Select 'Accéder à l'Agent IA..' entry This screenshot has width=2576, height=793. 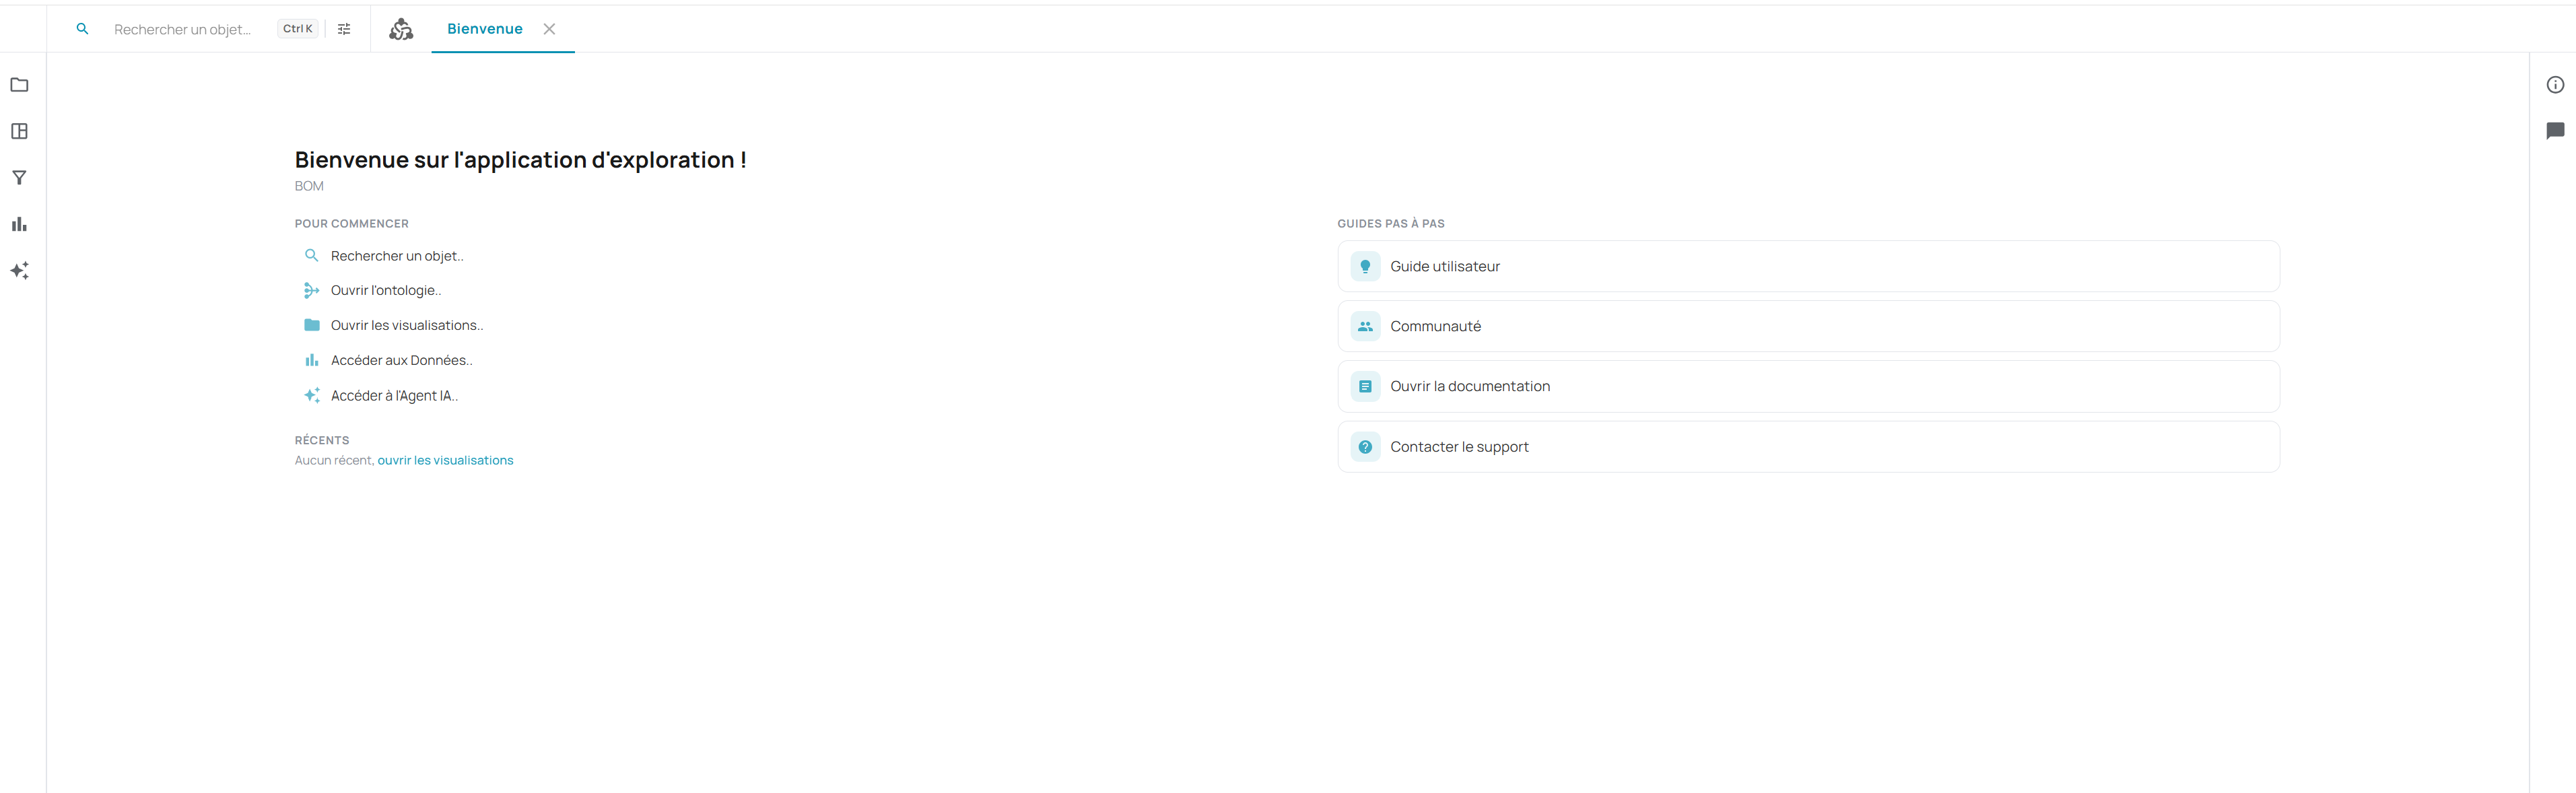point(394,396)
